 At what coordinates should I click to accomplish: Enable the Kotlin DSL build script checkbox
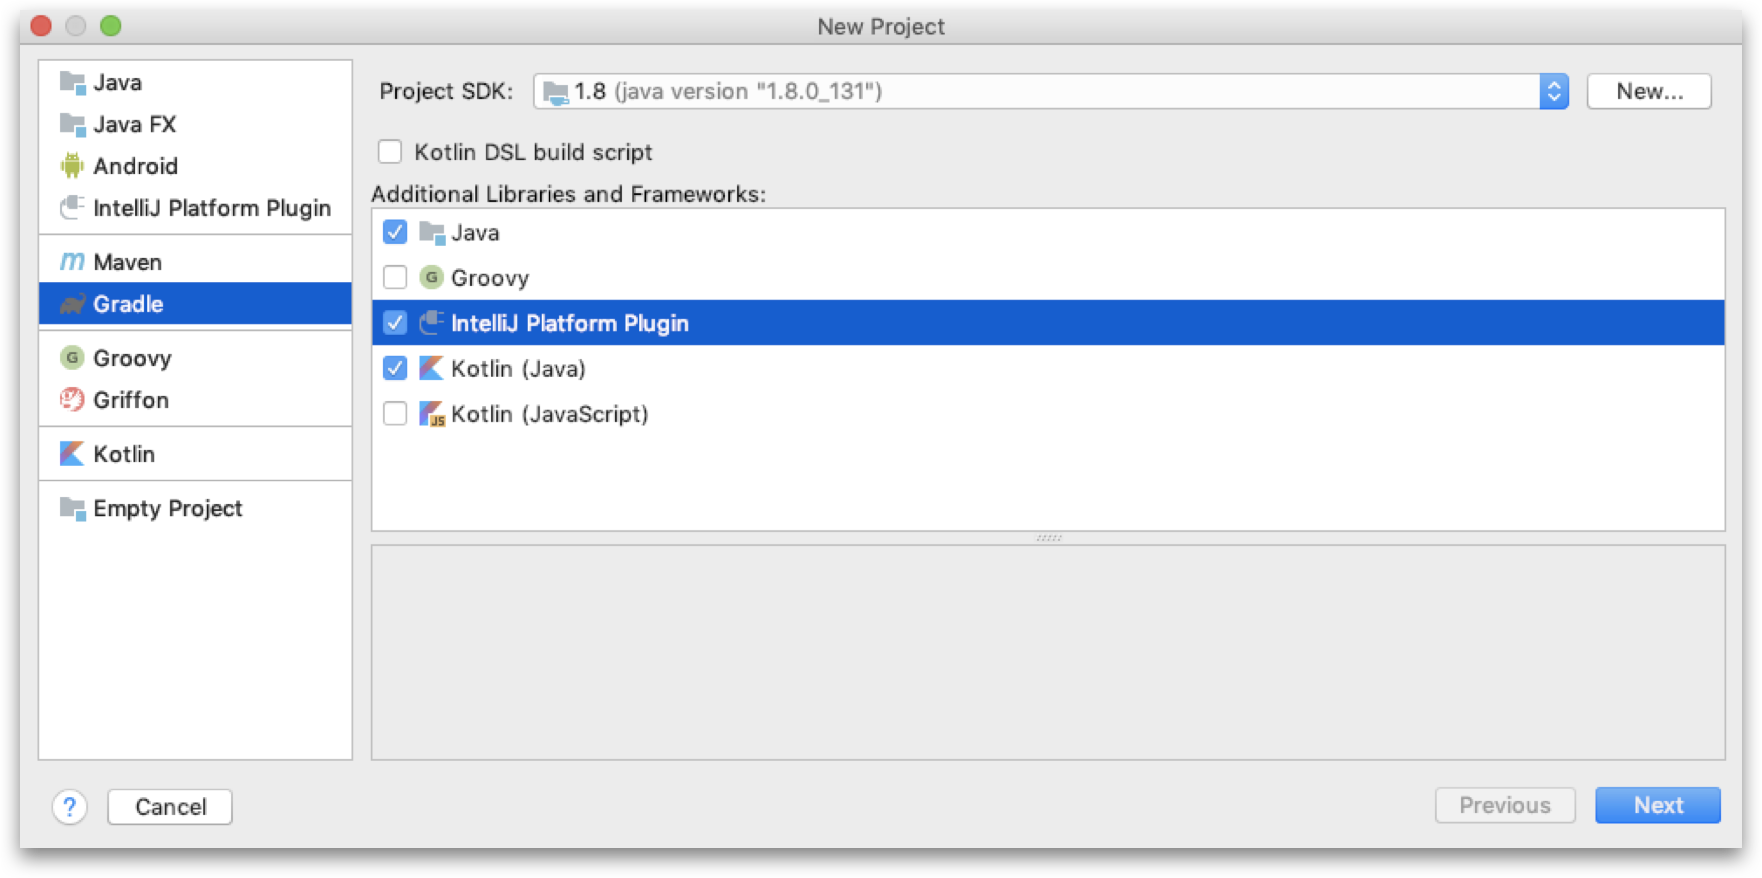[390, 152]
